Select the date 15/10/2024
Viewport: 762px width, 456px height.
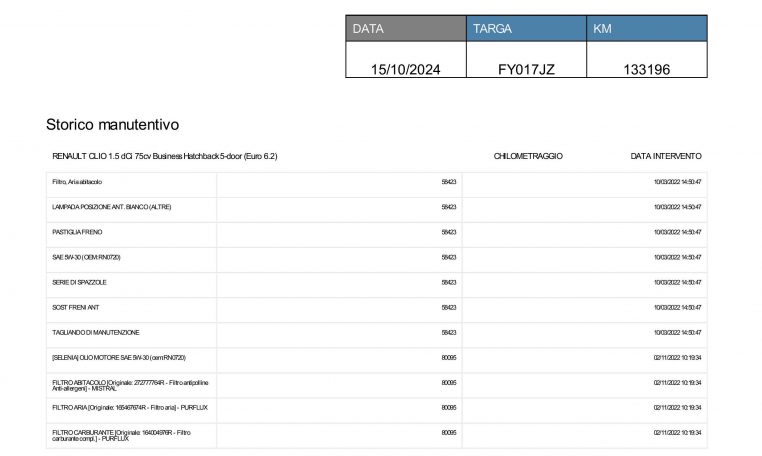405,69
